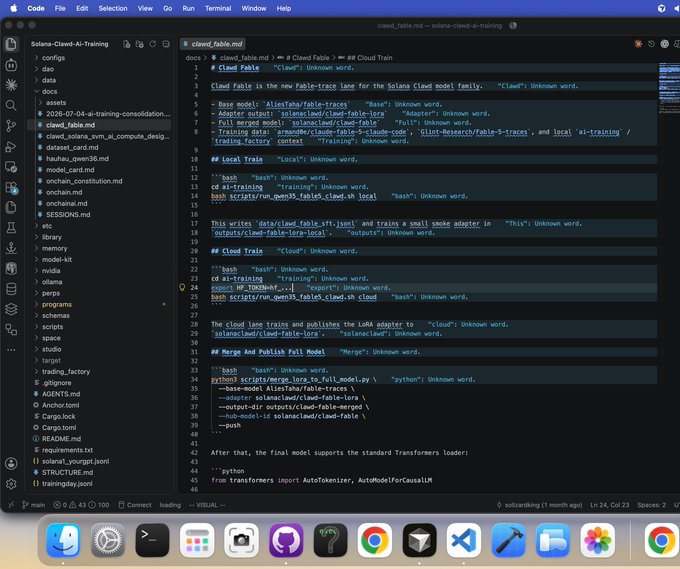680x569 pixels.
Task: Open the Explorer view in activity bar
Action: (11, 44)
